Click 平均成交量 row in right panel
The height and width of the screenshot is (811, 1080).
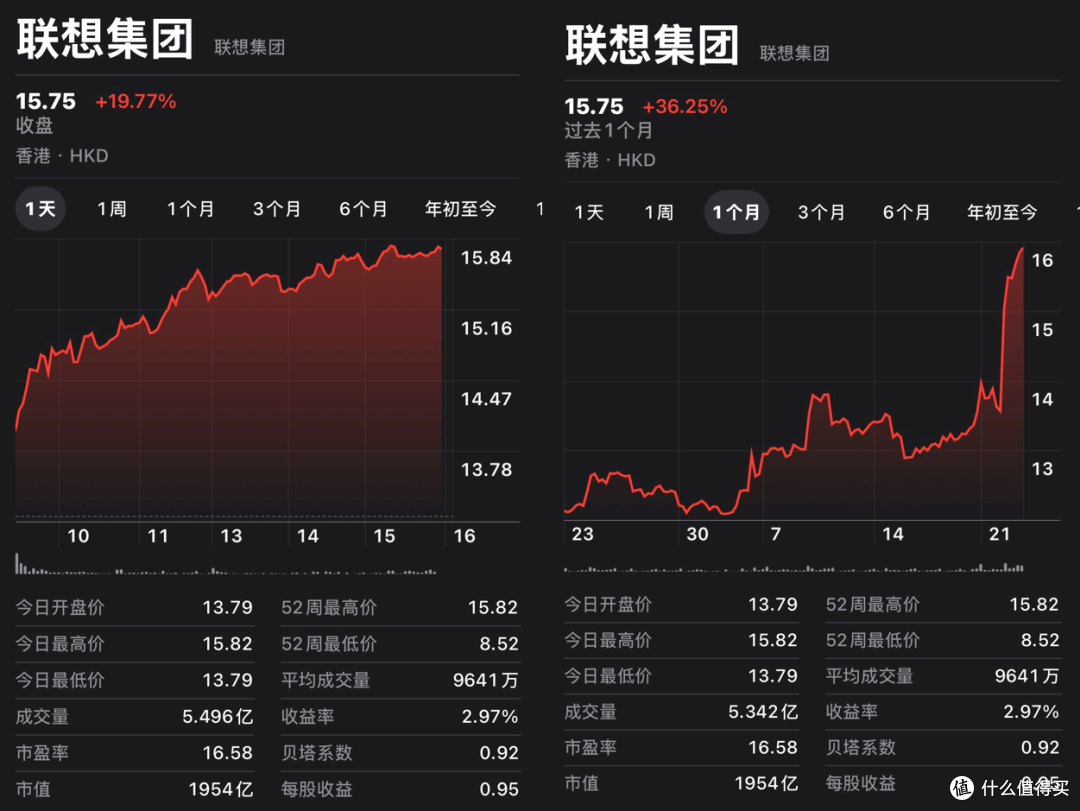tap(943, 676)
